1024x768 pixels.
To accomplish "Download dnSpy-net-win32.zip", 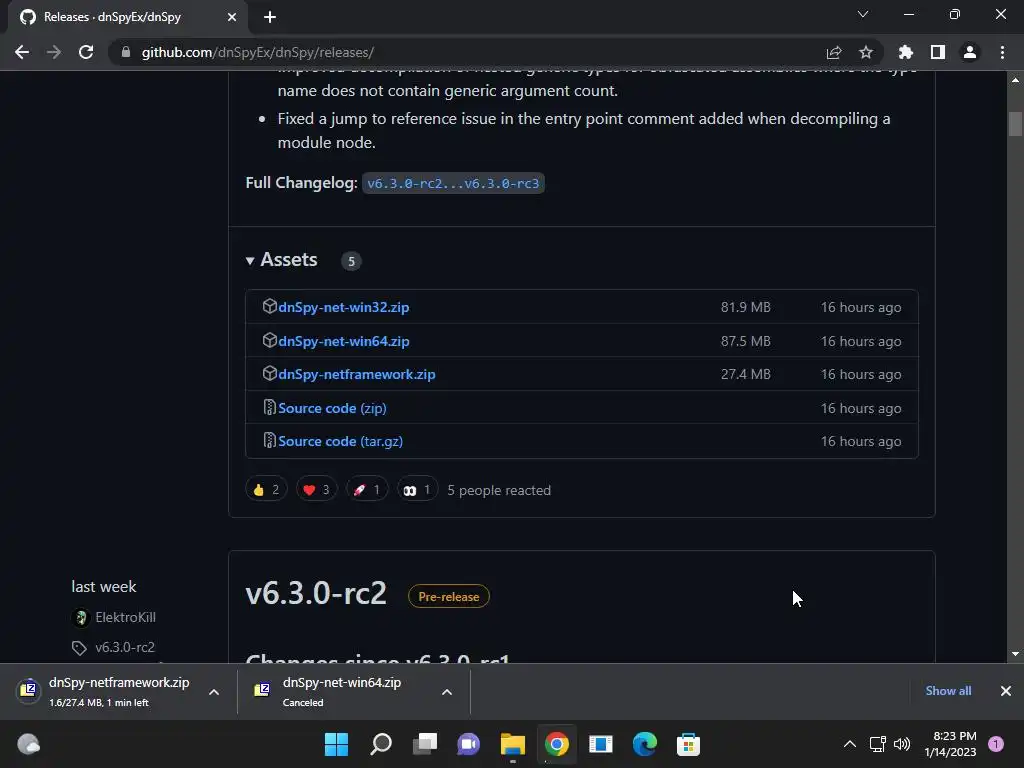I will click(x=344, y=307).
